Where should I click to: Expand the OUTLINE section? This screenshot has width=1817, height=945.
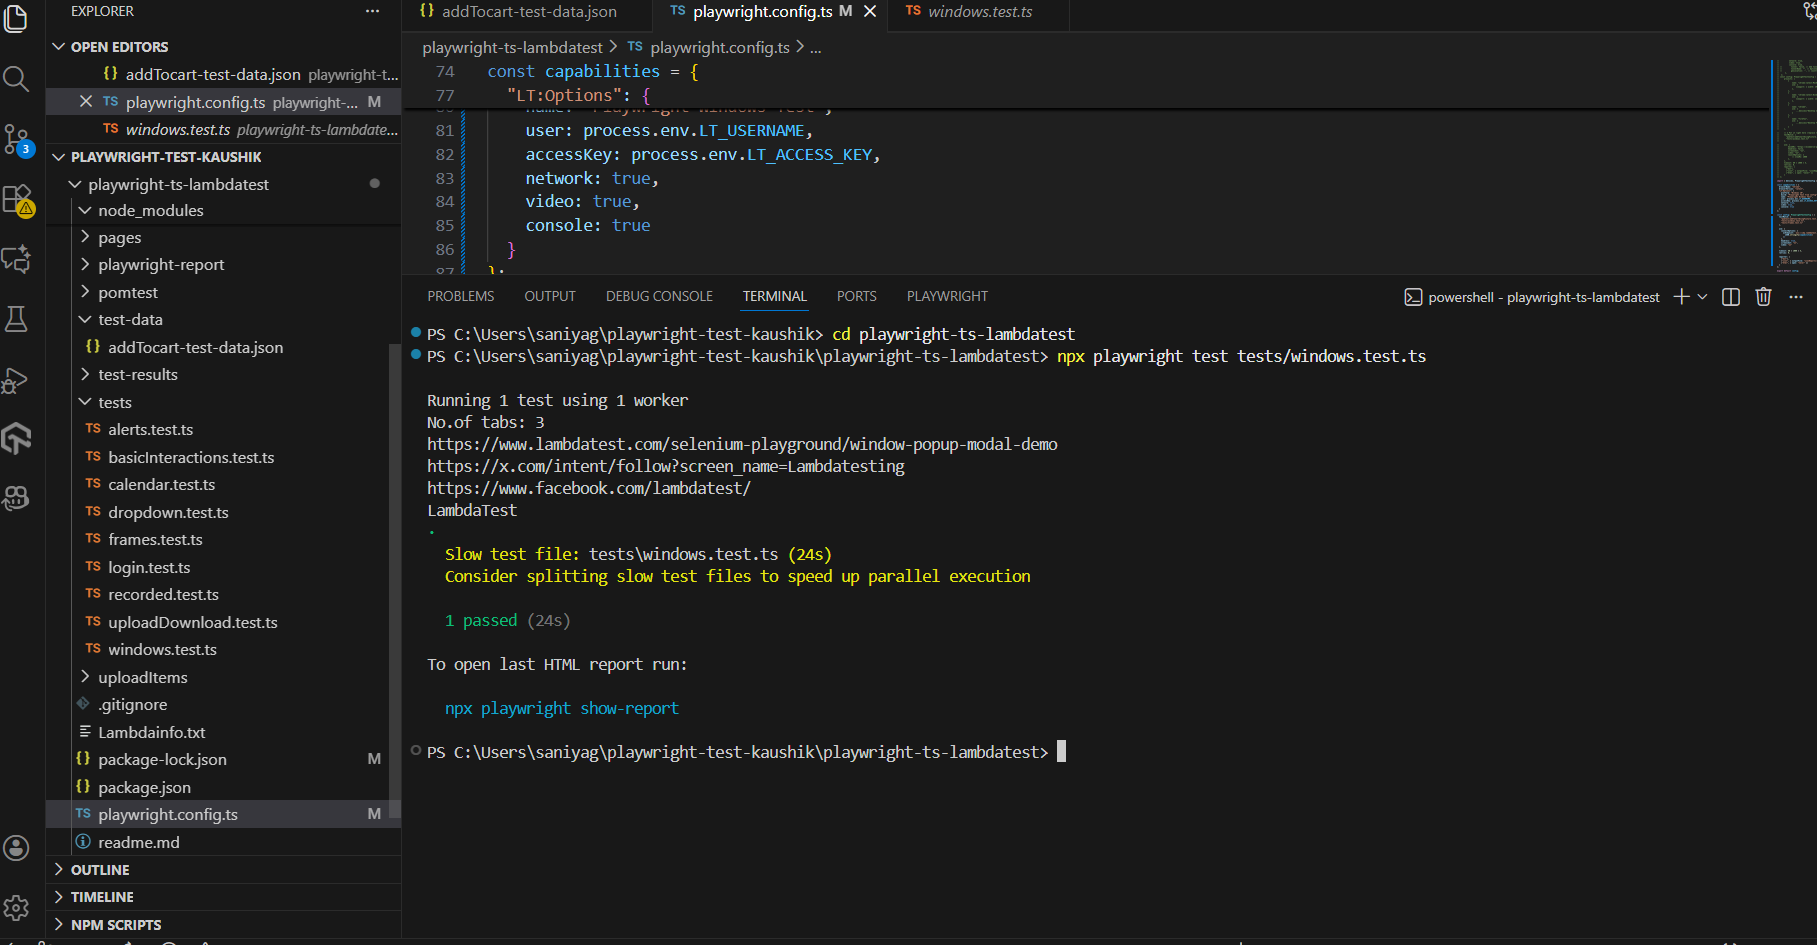(100, 870)
